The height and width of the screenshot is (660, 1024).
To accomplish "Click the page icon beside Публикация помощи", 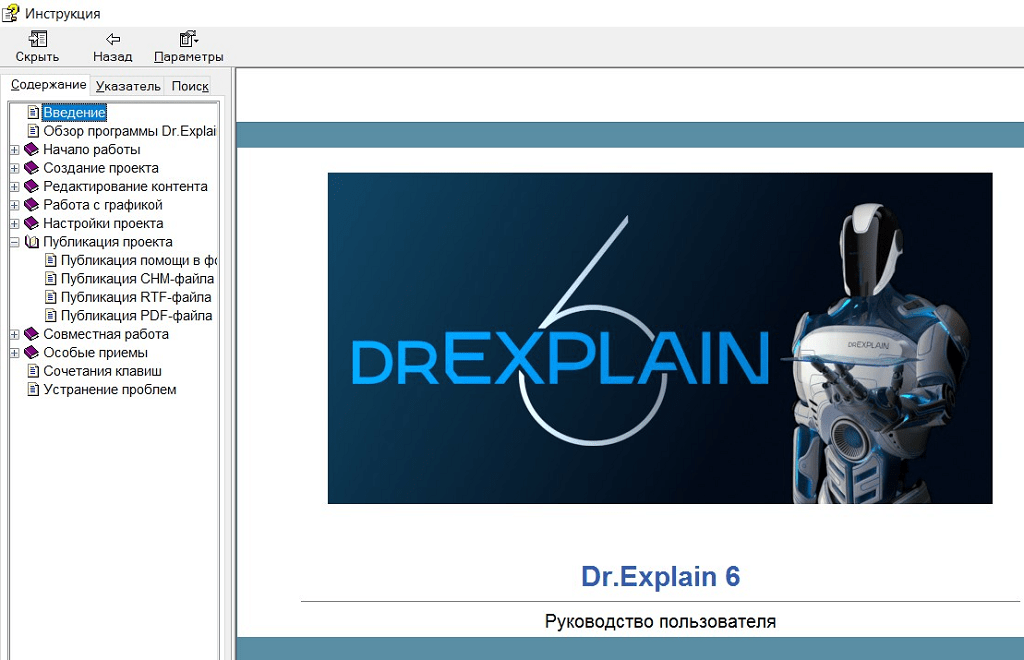I will pyautogui.click(x=51, y=260).
